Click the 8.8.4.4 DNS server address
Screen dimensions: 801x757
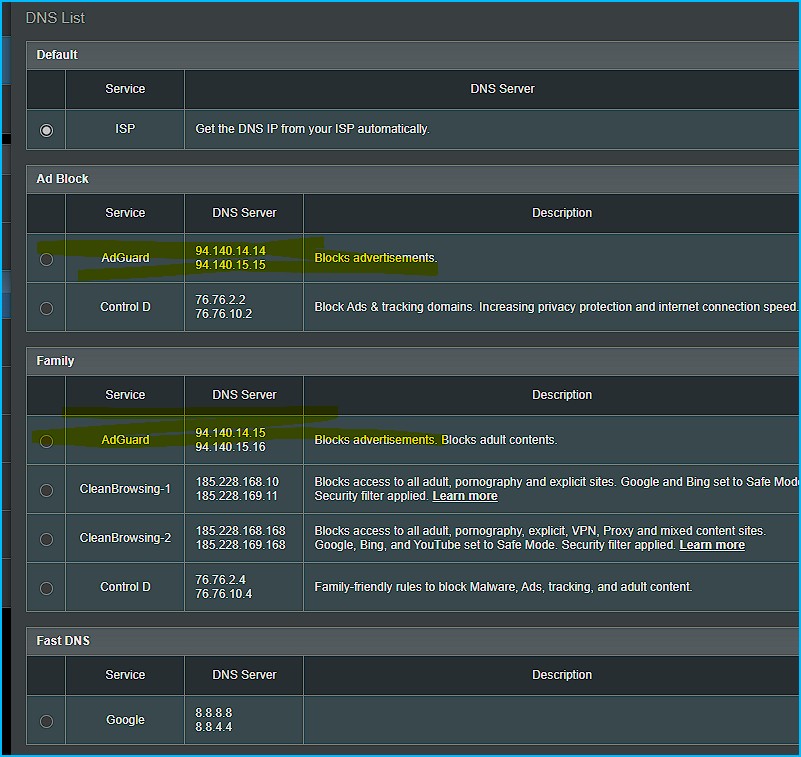click(x=214, y=727)
